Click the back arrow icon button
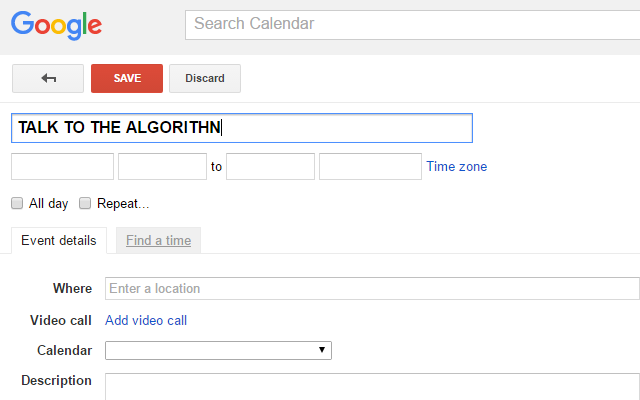Screen dimensions: 640x400 (x=48, y=78)
